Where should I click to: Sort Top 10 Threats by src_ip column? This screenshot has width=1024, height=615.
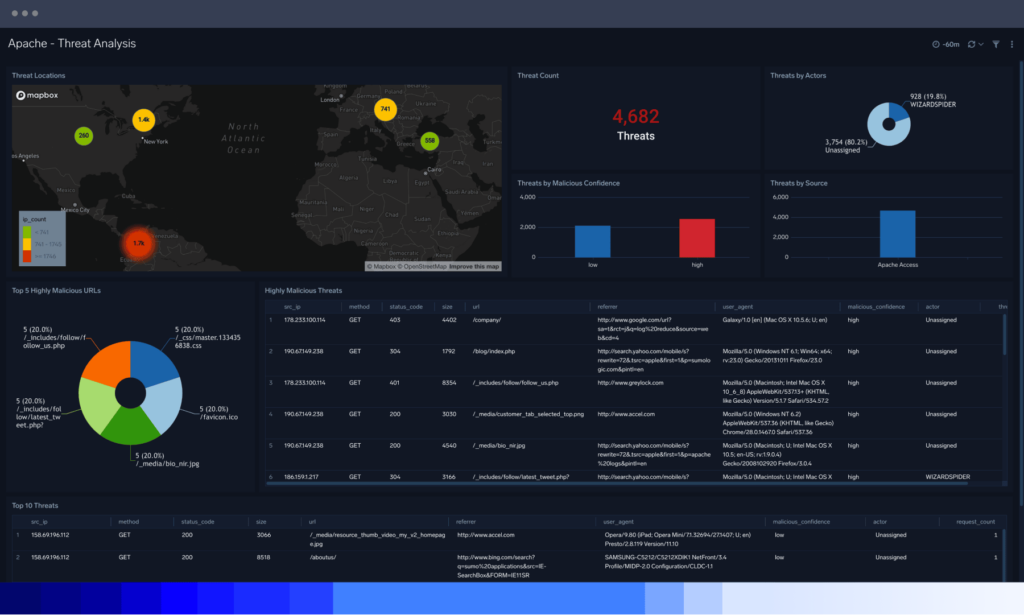pyautogui.click(x=39, y=522)
